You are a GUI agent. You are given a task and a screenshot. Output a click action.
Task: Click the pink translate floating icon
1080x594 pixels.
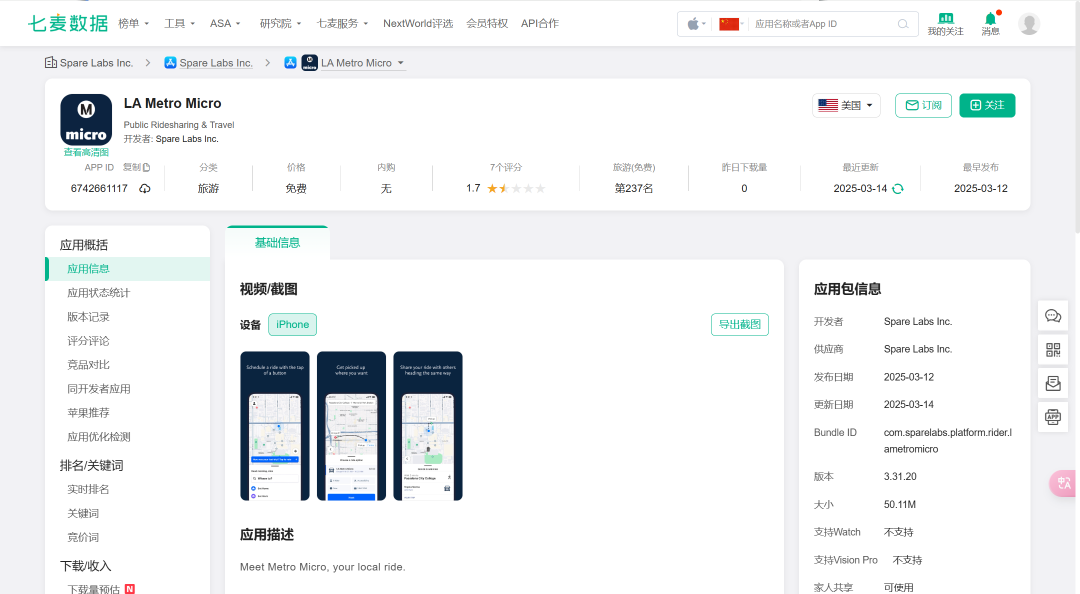click(1064, 483)
